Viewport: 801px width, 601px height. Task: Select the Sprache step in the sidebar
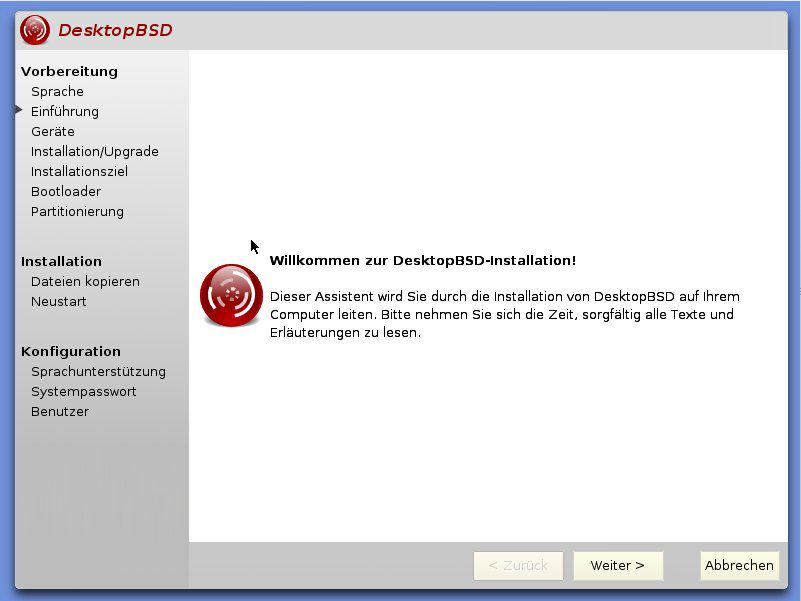click(57, 92)
